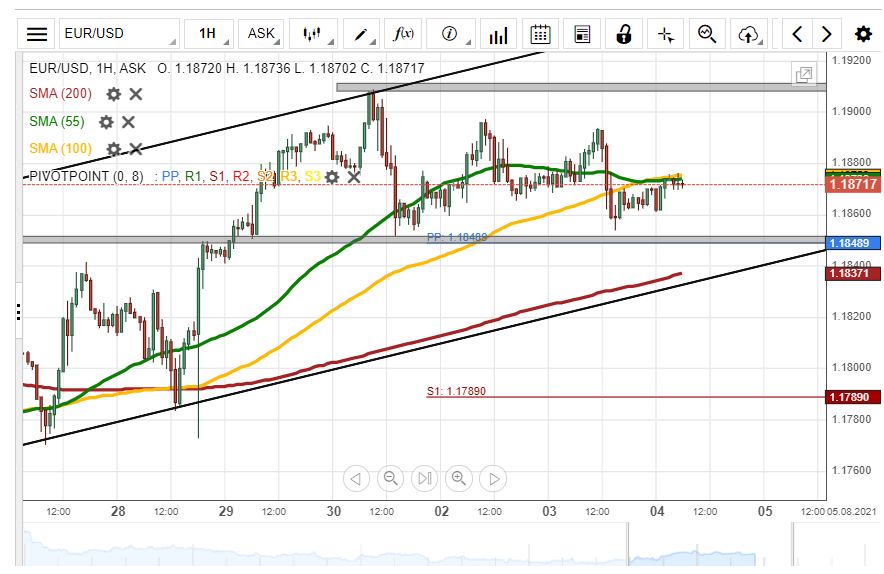Remove the SMA (200) indicator
This screenshot has height=574, width=884.
(x=136, y=94)
